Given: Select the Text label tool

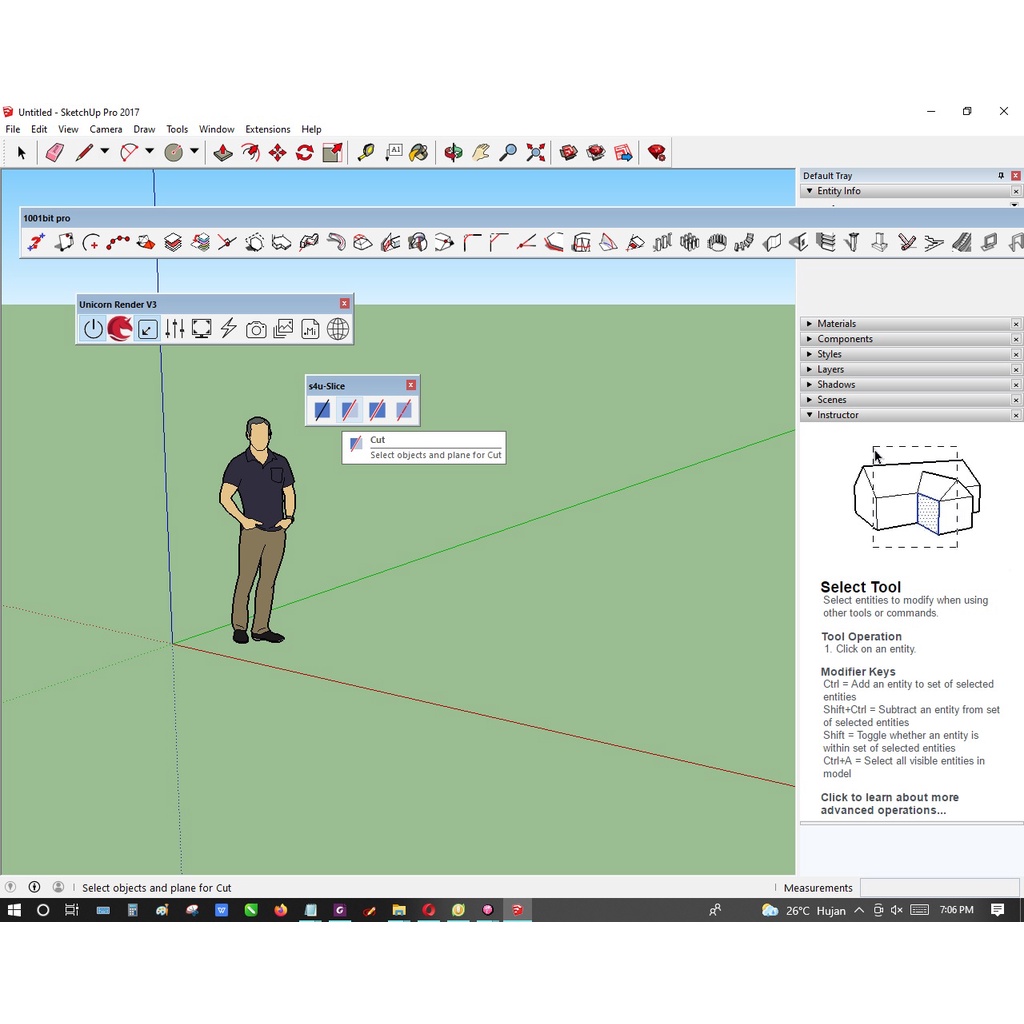Looking at the screenshot, I should (x=393, y=153).
